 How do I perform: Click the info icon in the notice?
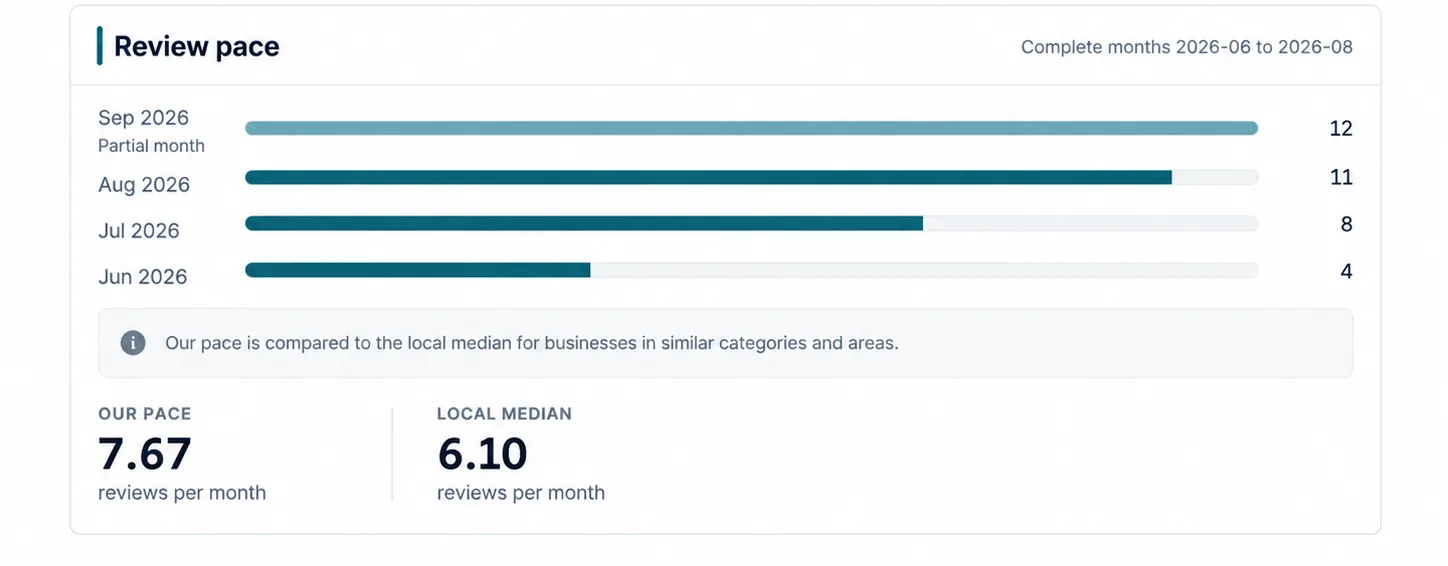pyautogui.click(x=133, y=343)
